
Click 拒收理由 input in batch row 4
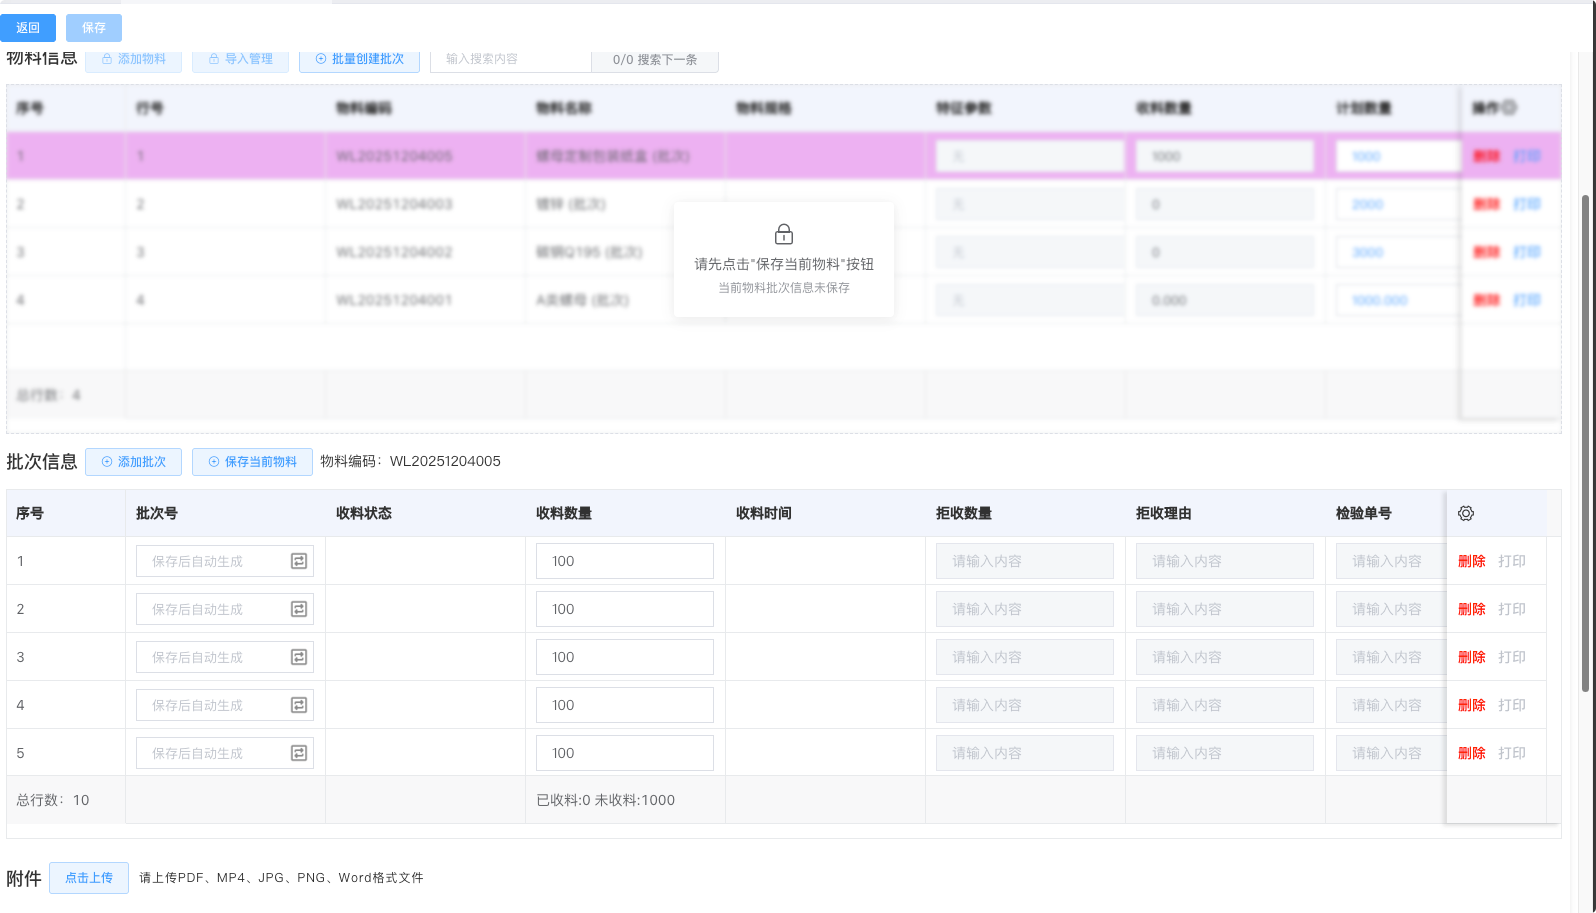(1224, 705)
